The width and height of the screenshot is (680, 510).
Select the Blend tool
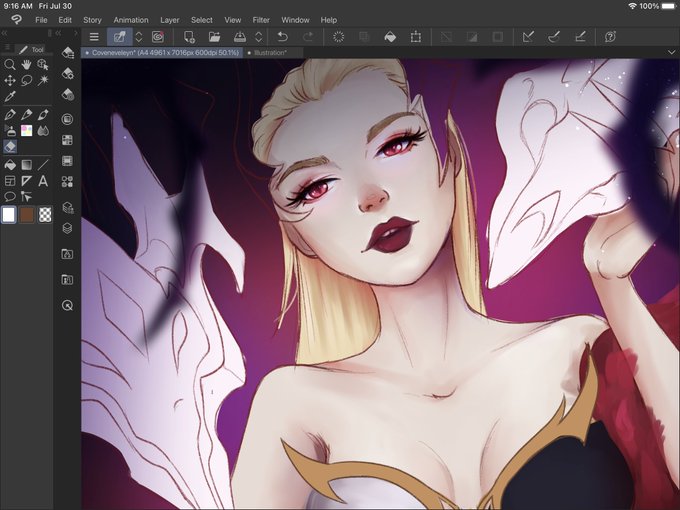click(x=42, y=131)
